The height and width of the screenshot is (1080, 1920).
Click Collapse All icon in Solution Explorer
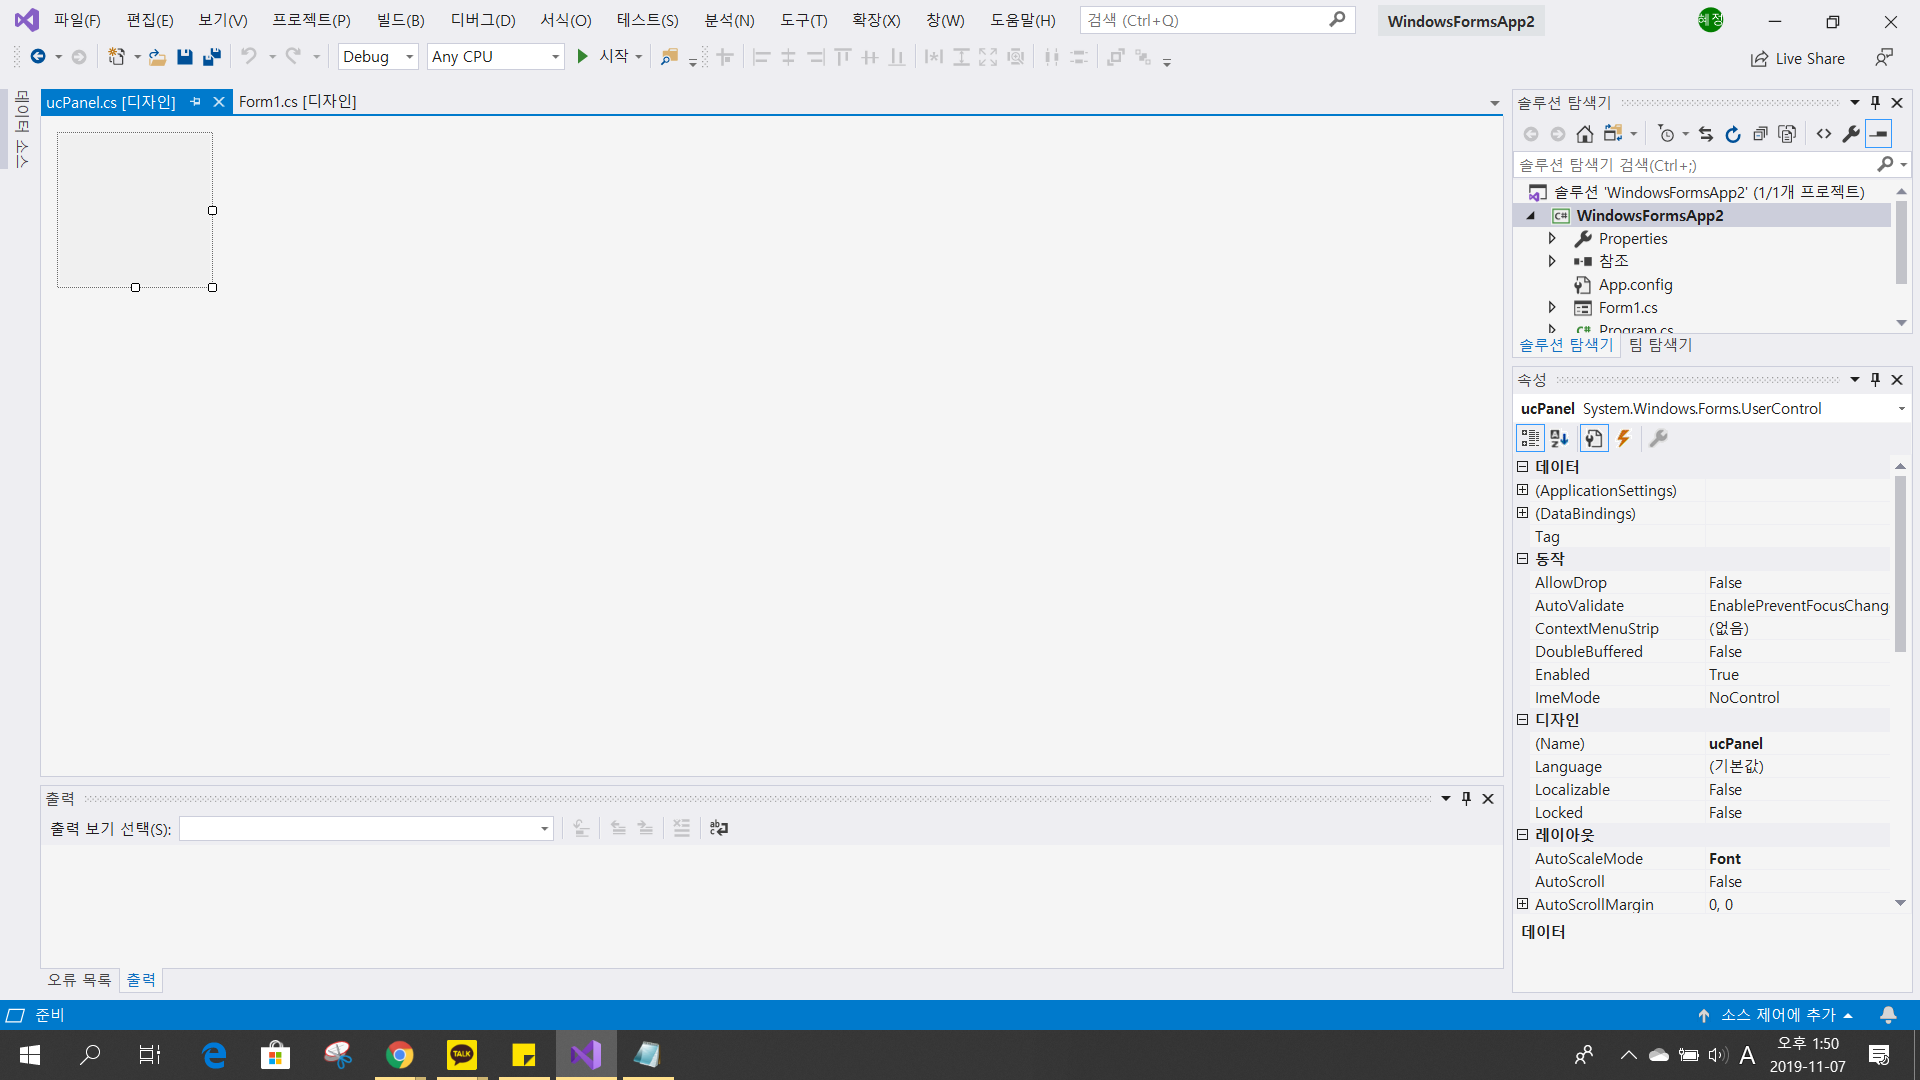(1760, 134)
